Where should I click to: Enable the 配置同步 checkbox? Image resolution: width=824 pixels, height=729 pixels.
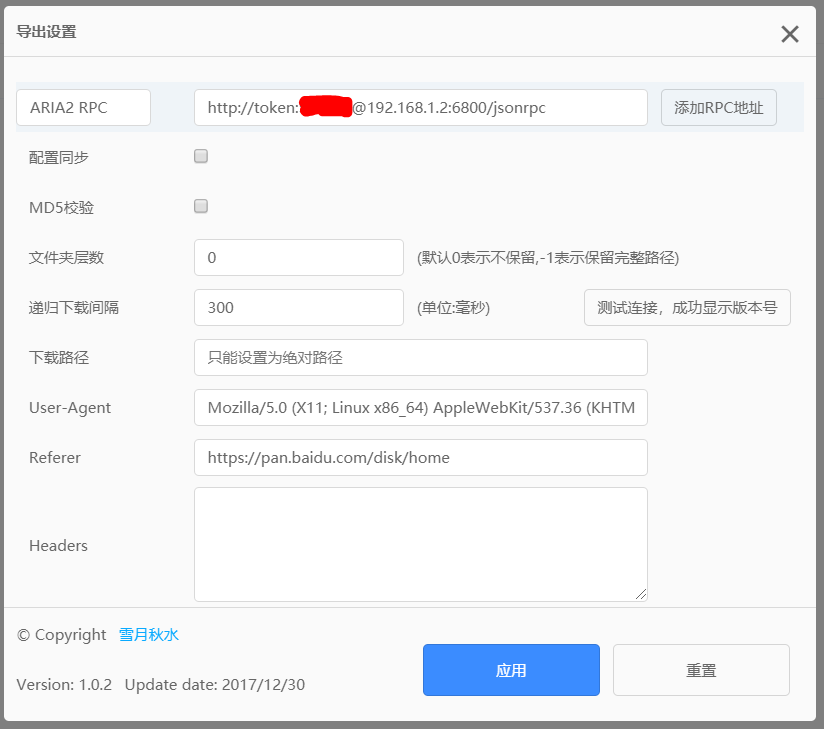click(201, 156)
